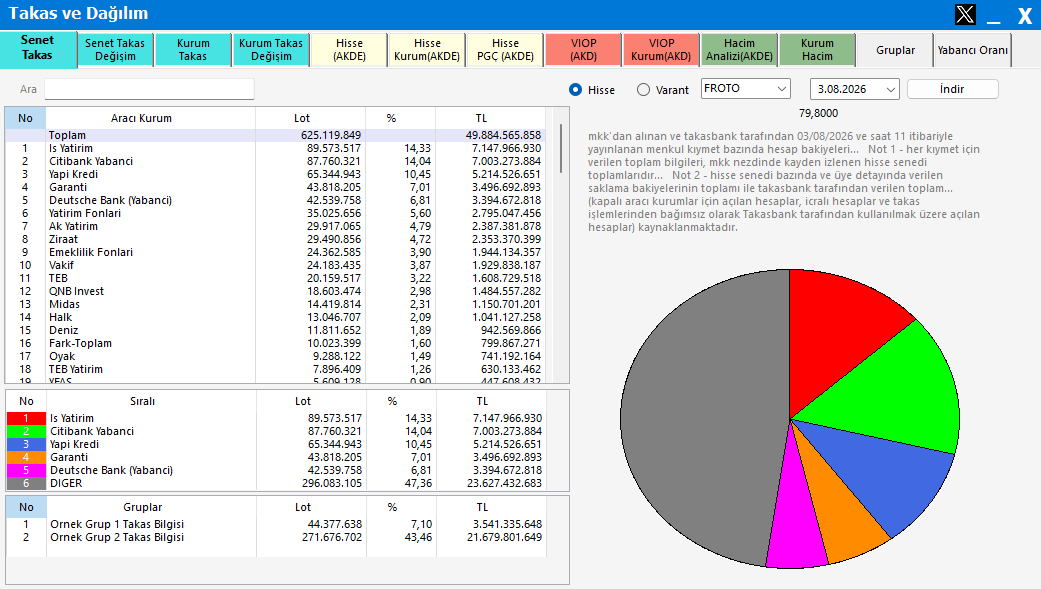1041x589 pixels.
Task: Select the Halk row
Action: (x=276, y=317)
